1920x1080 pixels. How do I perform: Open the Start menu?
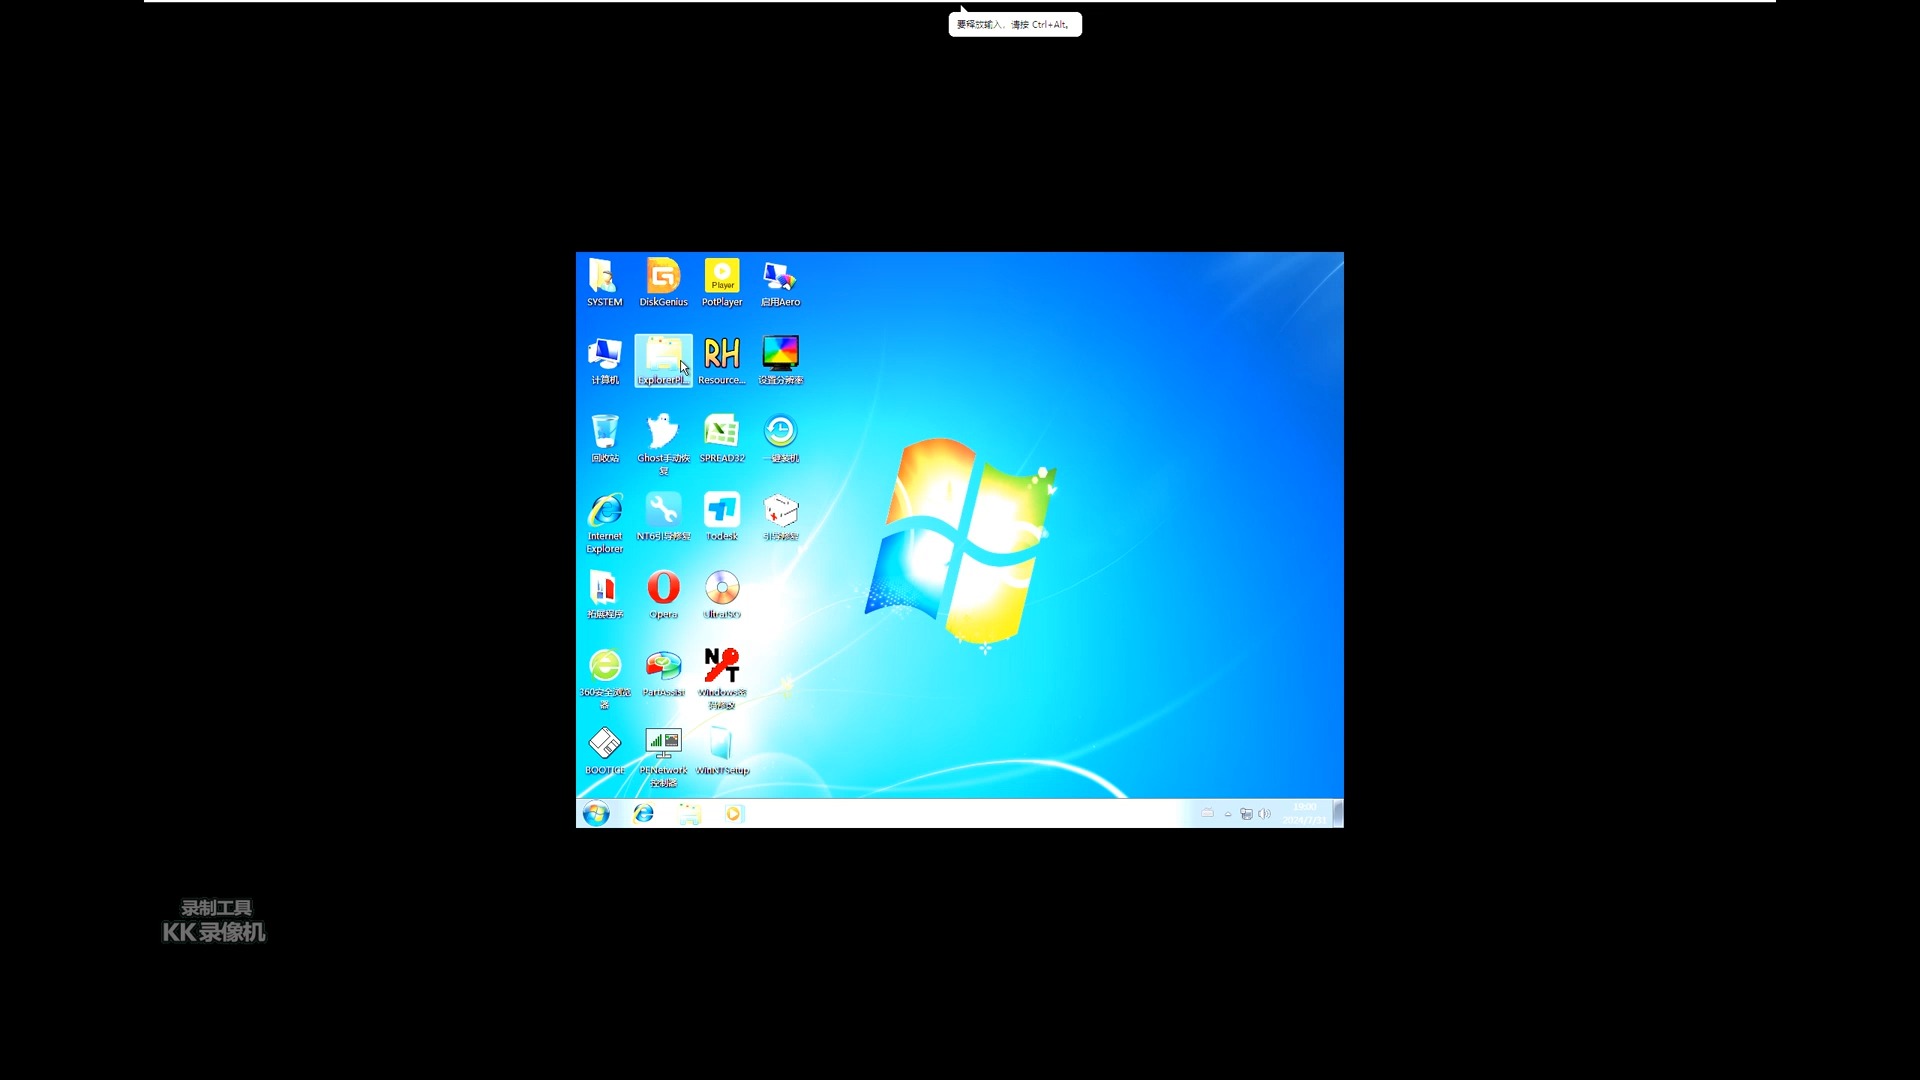click(595, 813)
